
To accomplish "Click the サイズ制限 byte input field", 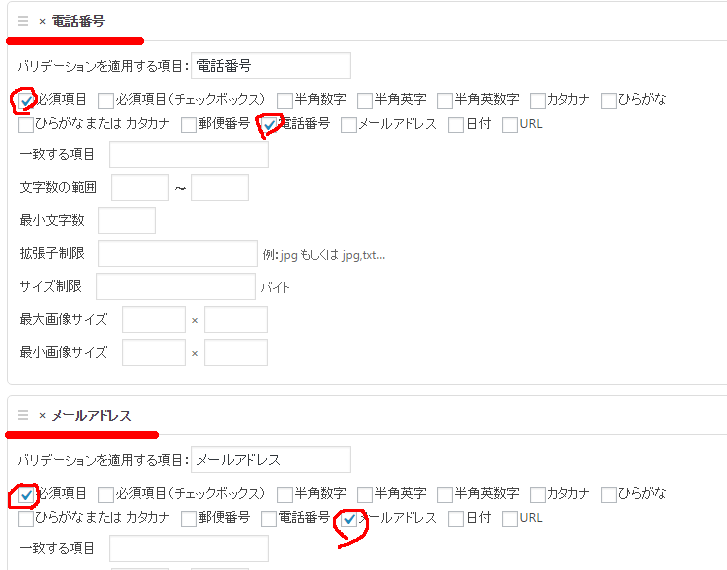I will [175, 287].
